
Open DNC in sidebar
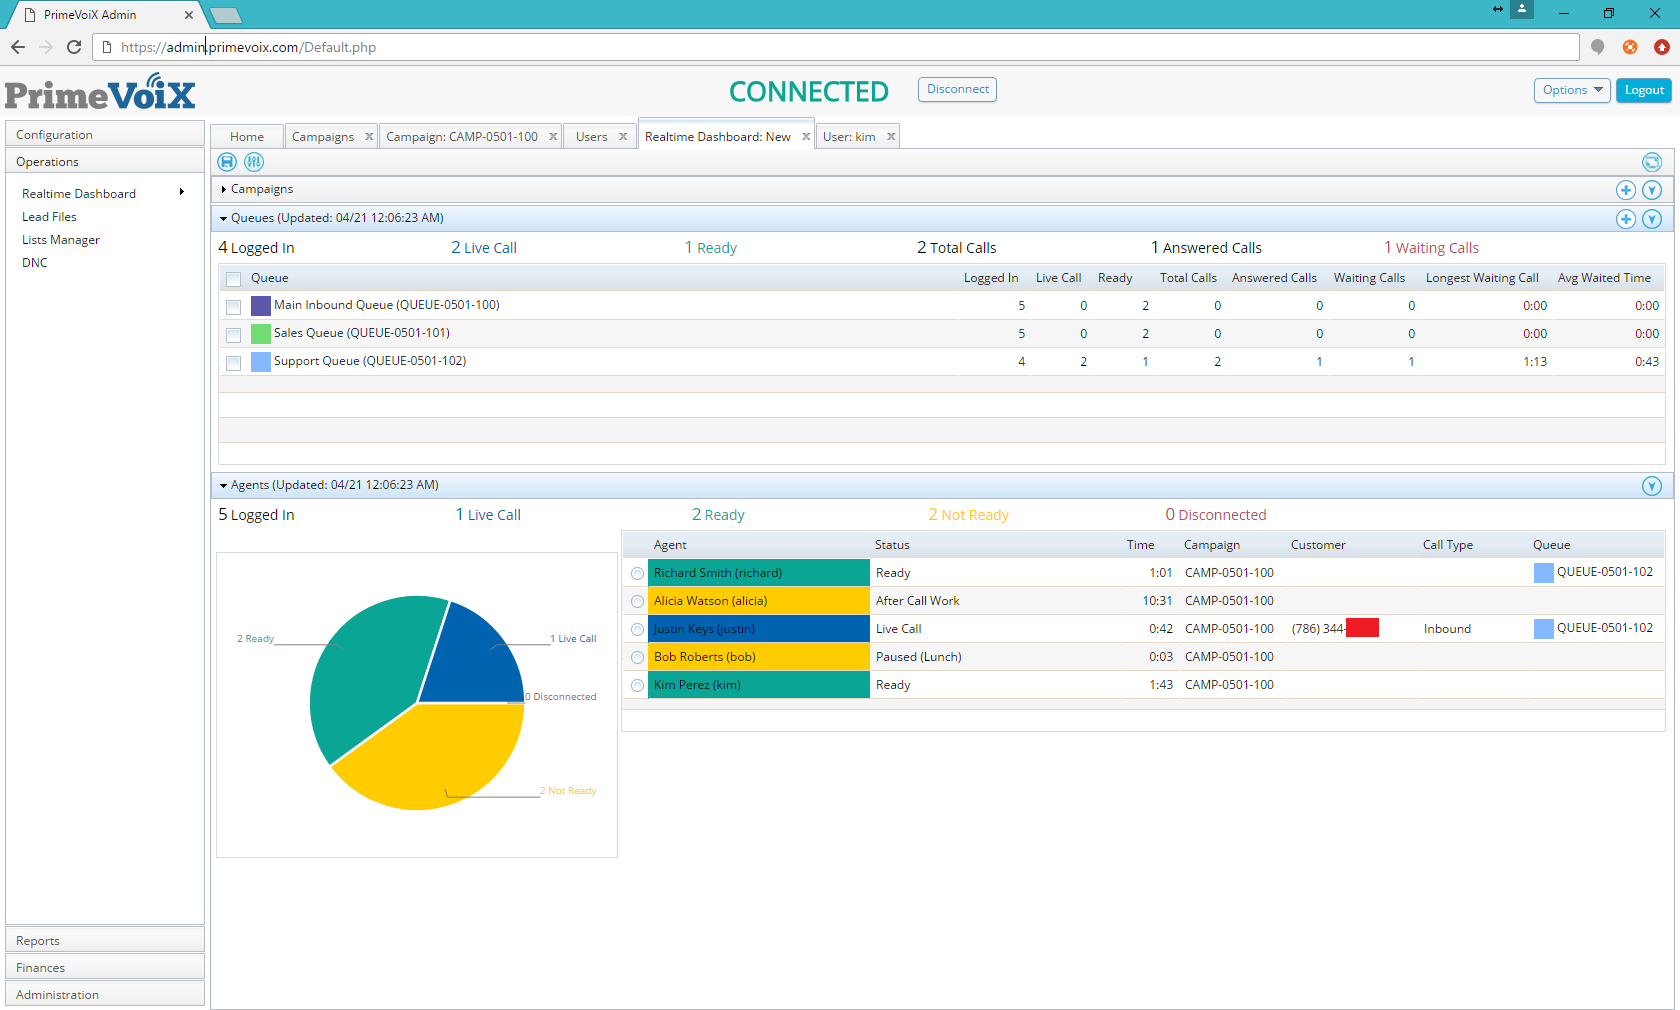[x=35, y=262]
